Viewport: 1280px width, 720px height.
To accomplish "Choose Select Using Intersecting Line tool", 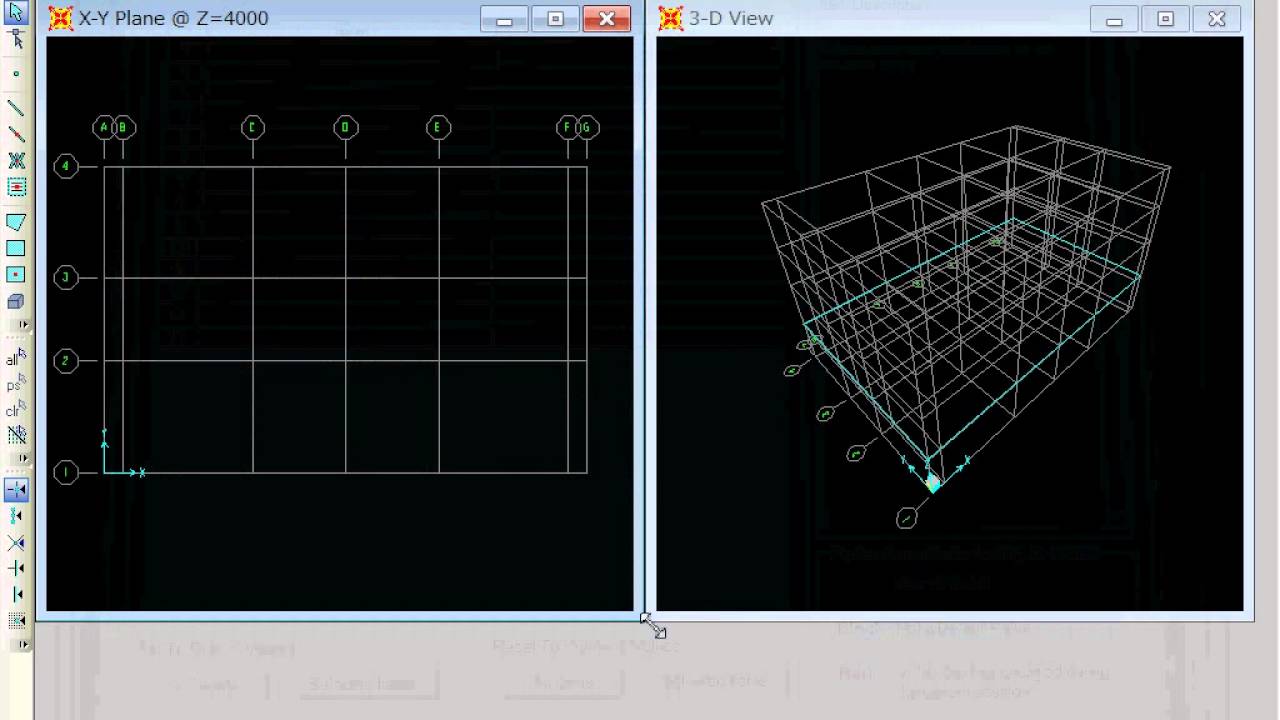I will pos(16,435).
